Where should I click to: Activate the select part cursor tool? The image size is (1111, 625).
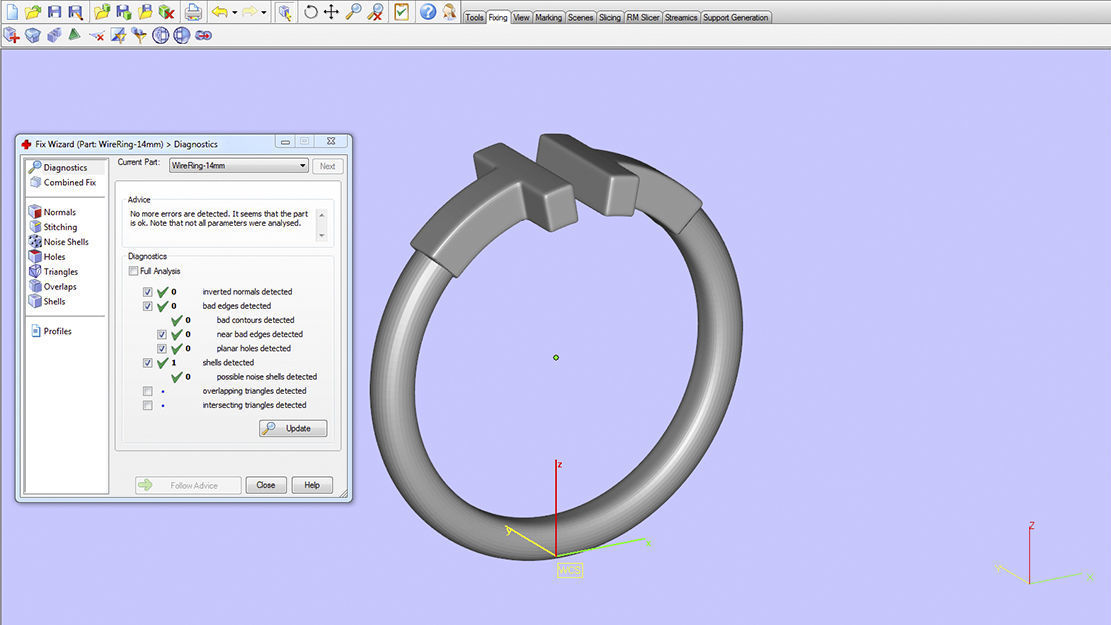[285, 12]
